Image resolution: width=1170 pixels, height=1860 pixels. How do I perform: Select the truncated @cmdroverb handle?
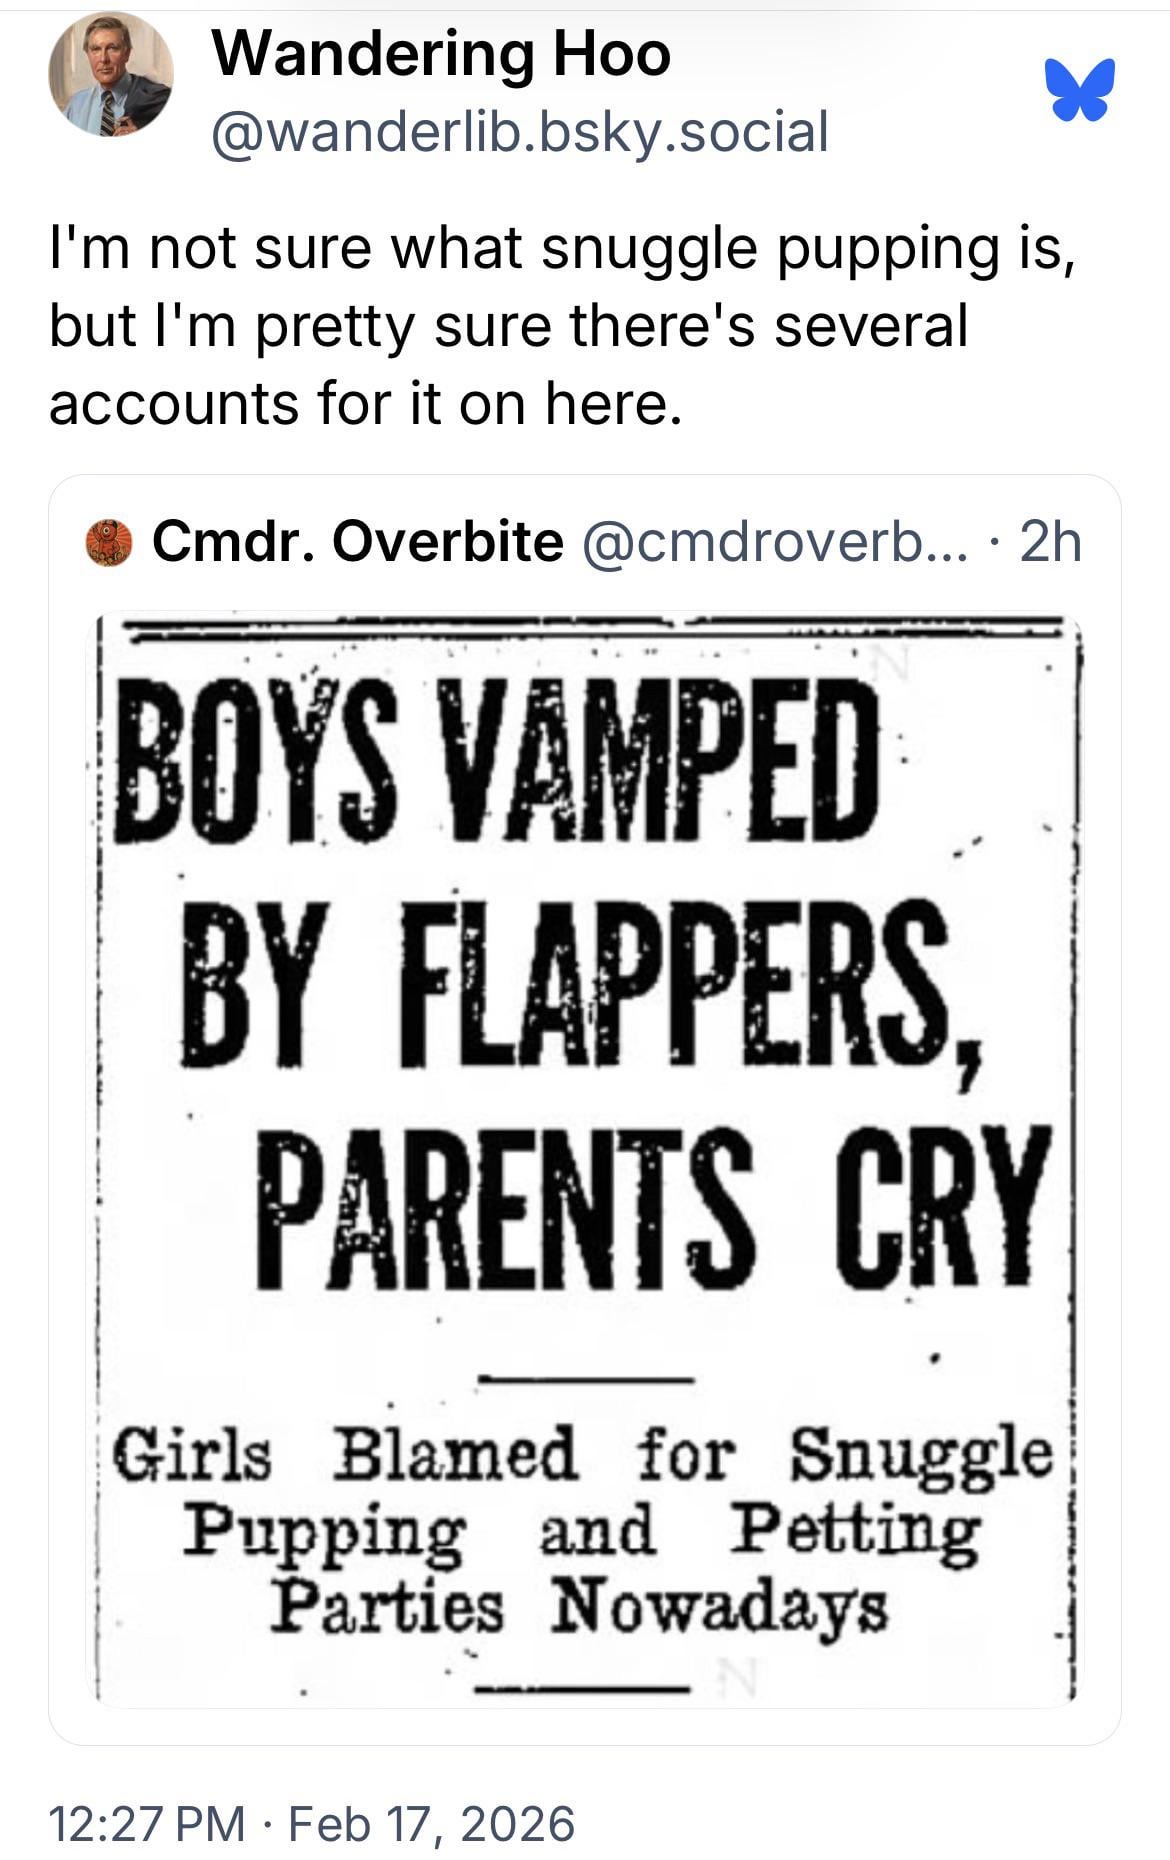click(774, 542)
